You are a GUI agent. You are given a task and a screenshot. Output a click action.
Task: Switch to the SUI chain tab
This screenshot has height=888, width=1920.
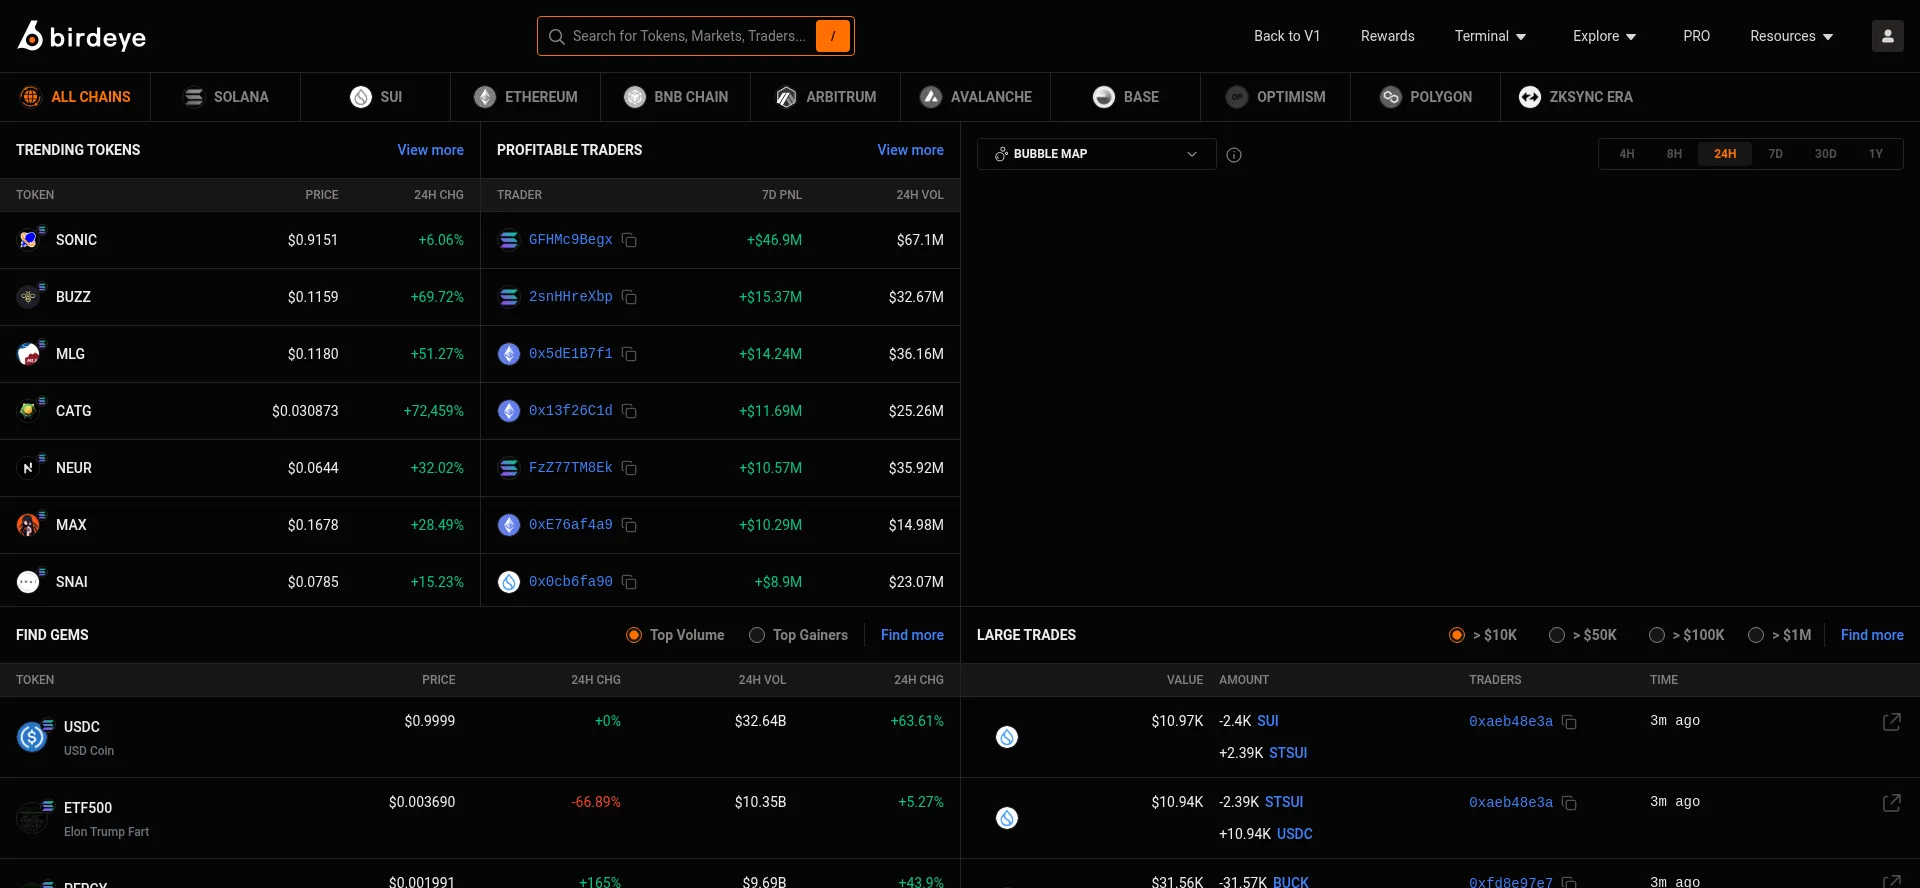pyautogui.click(x=376, y=97)
